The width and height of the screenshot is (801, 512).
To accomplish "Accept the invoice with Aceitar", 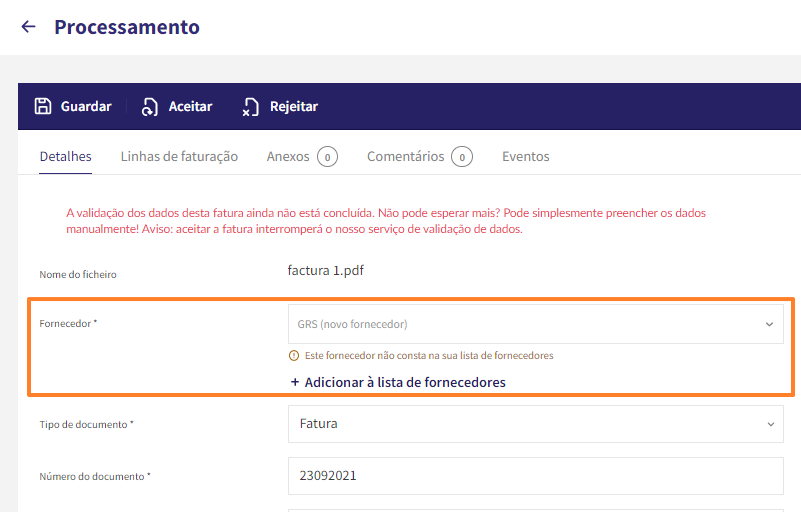I will point(190,106).
